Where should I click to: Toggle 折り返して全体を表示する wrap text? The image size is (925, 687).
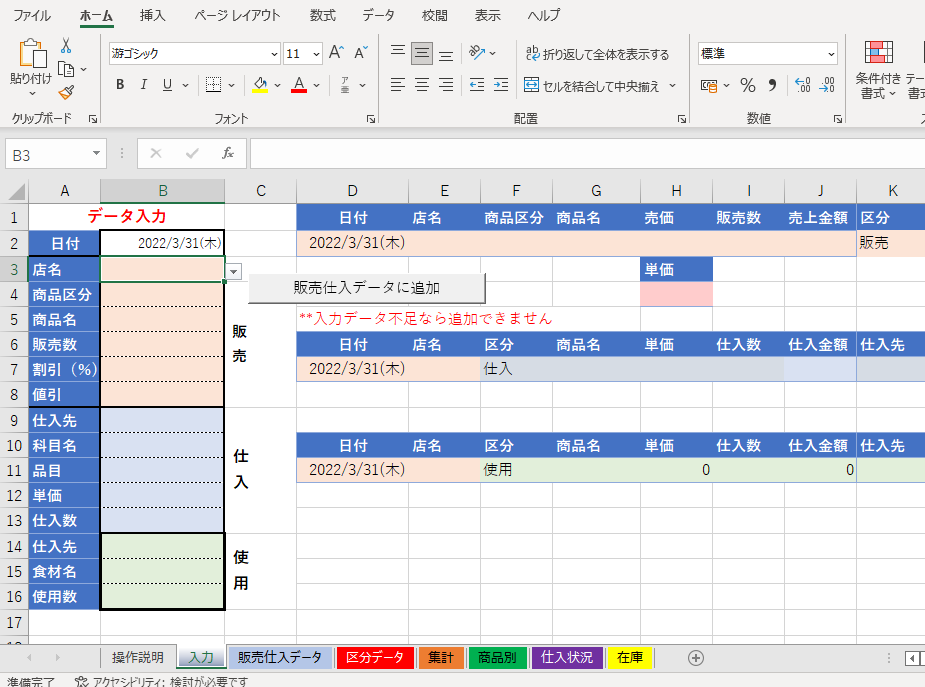598,54
